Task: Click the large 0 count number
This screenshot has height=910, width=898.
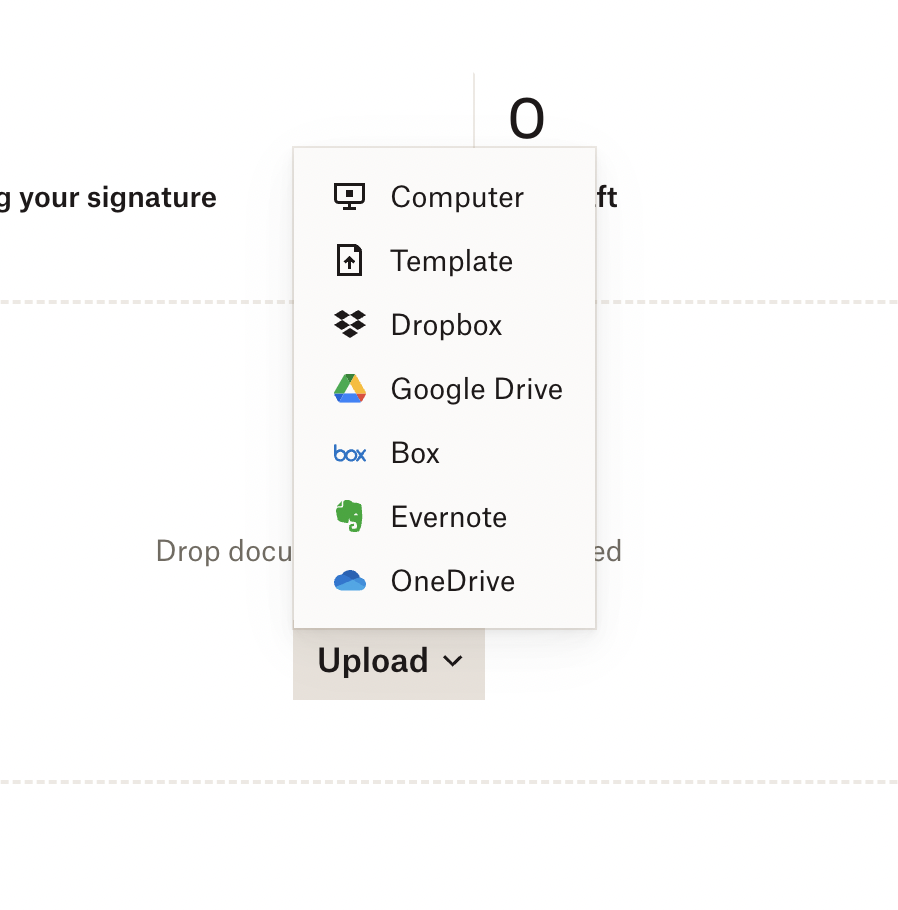Action: tap(526, 119)
